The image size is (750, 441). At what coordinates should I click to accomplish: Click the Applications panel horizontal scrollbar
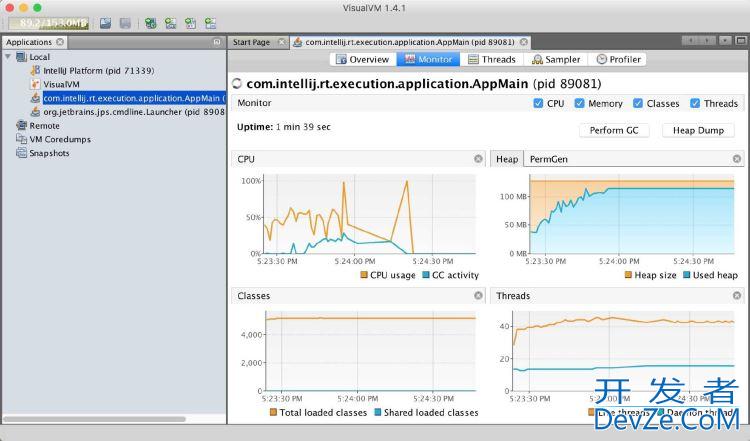tap(94, 419)
